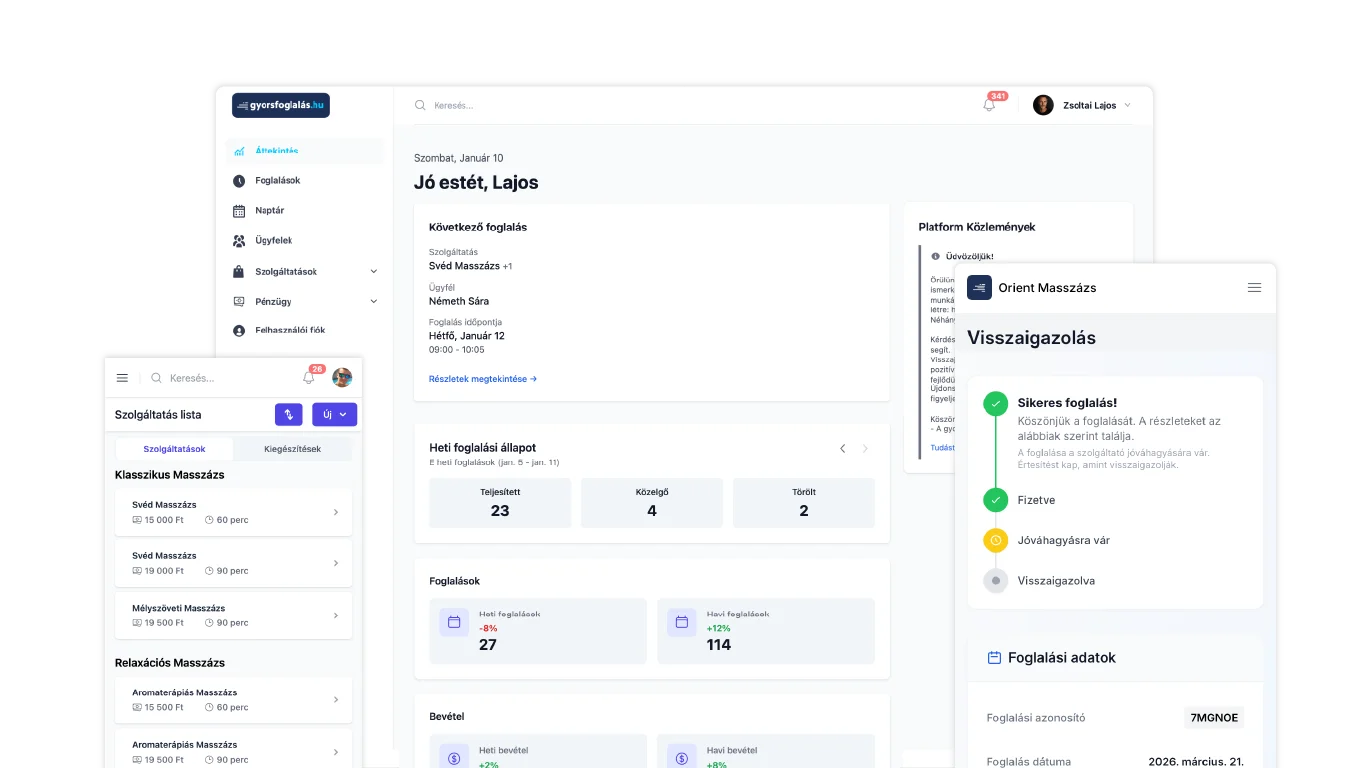Expand the Szolgáltatások sidebar submenu
The width and height of the screenshot is (1366, 768).
click(373, 272)
